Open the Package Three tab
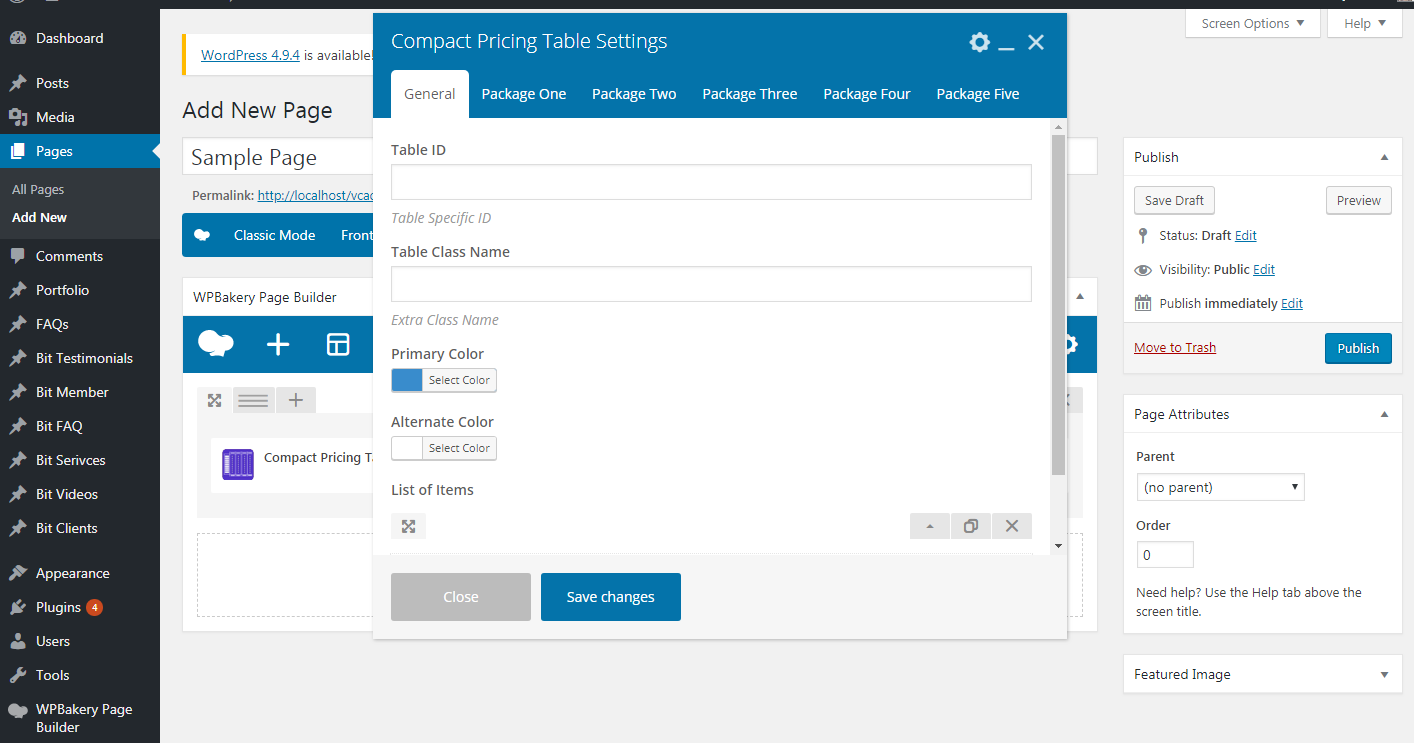 point(750,94)
